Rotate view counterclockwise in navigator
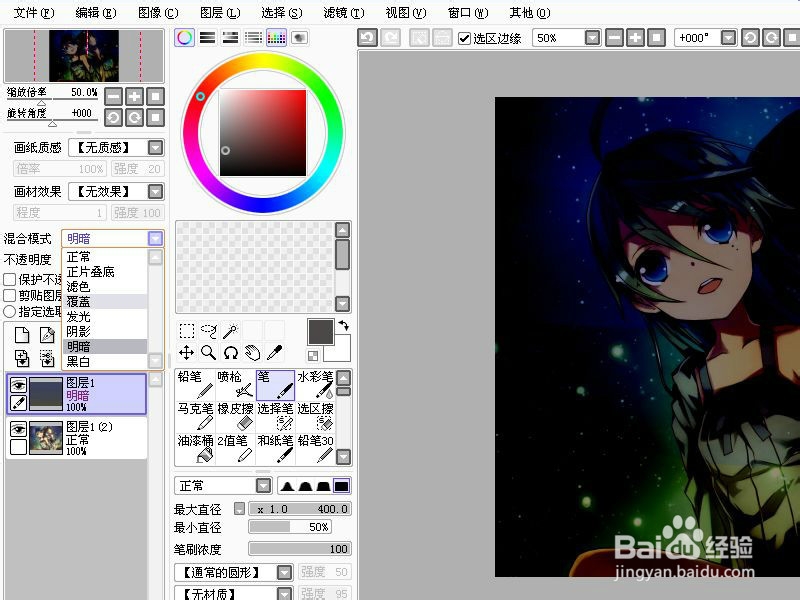The image size is (800, 600). point(113,118)
